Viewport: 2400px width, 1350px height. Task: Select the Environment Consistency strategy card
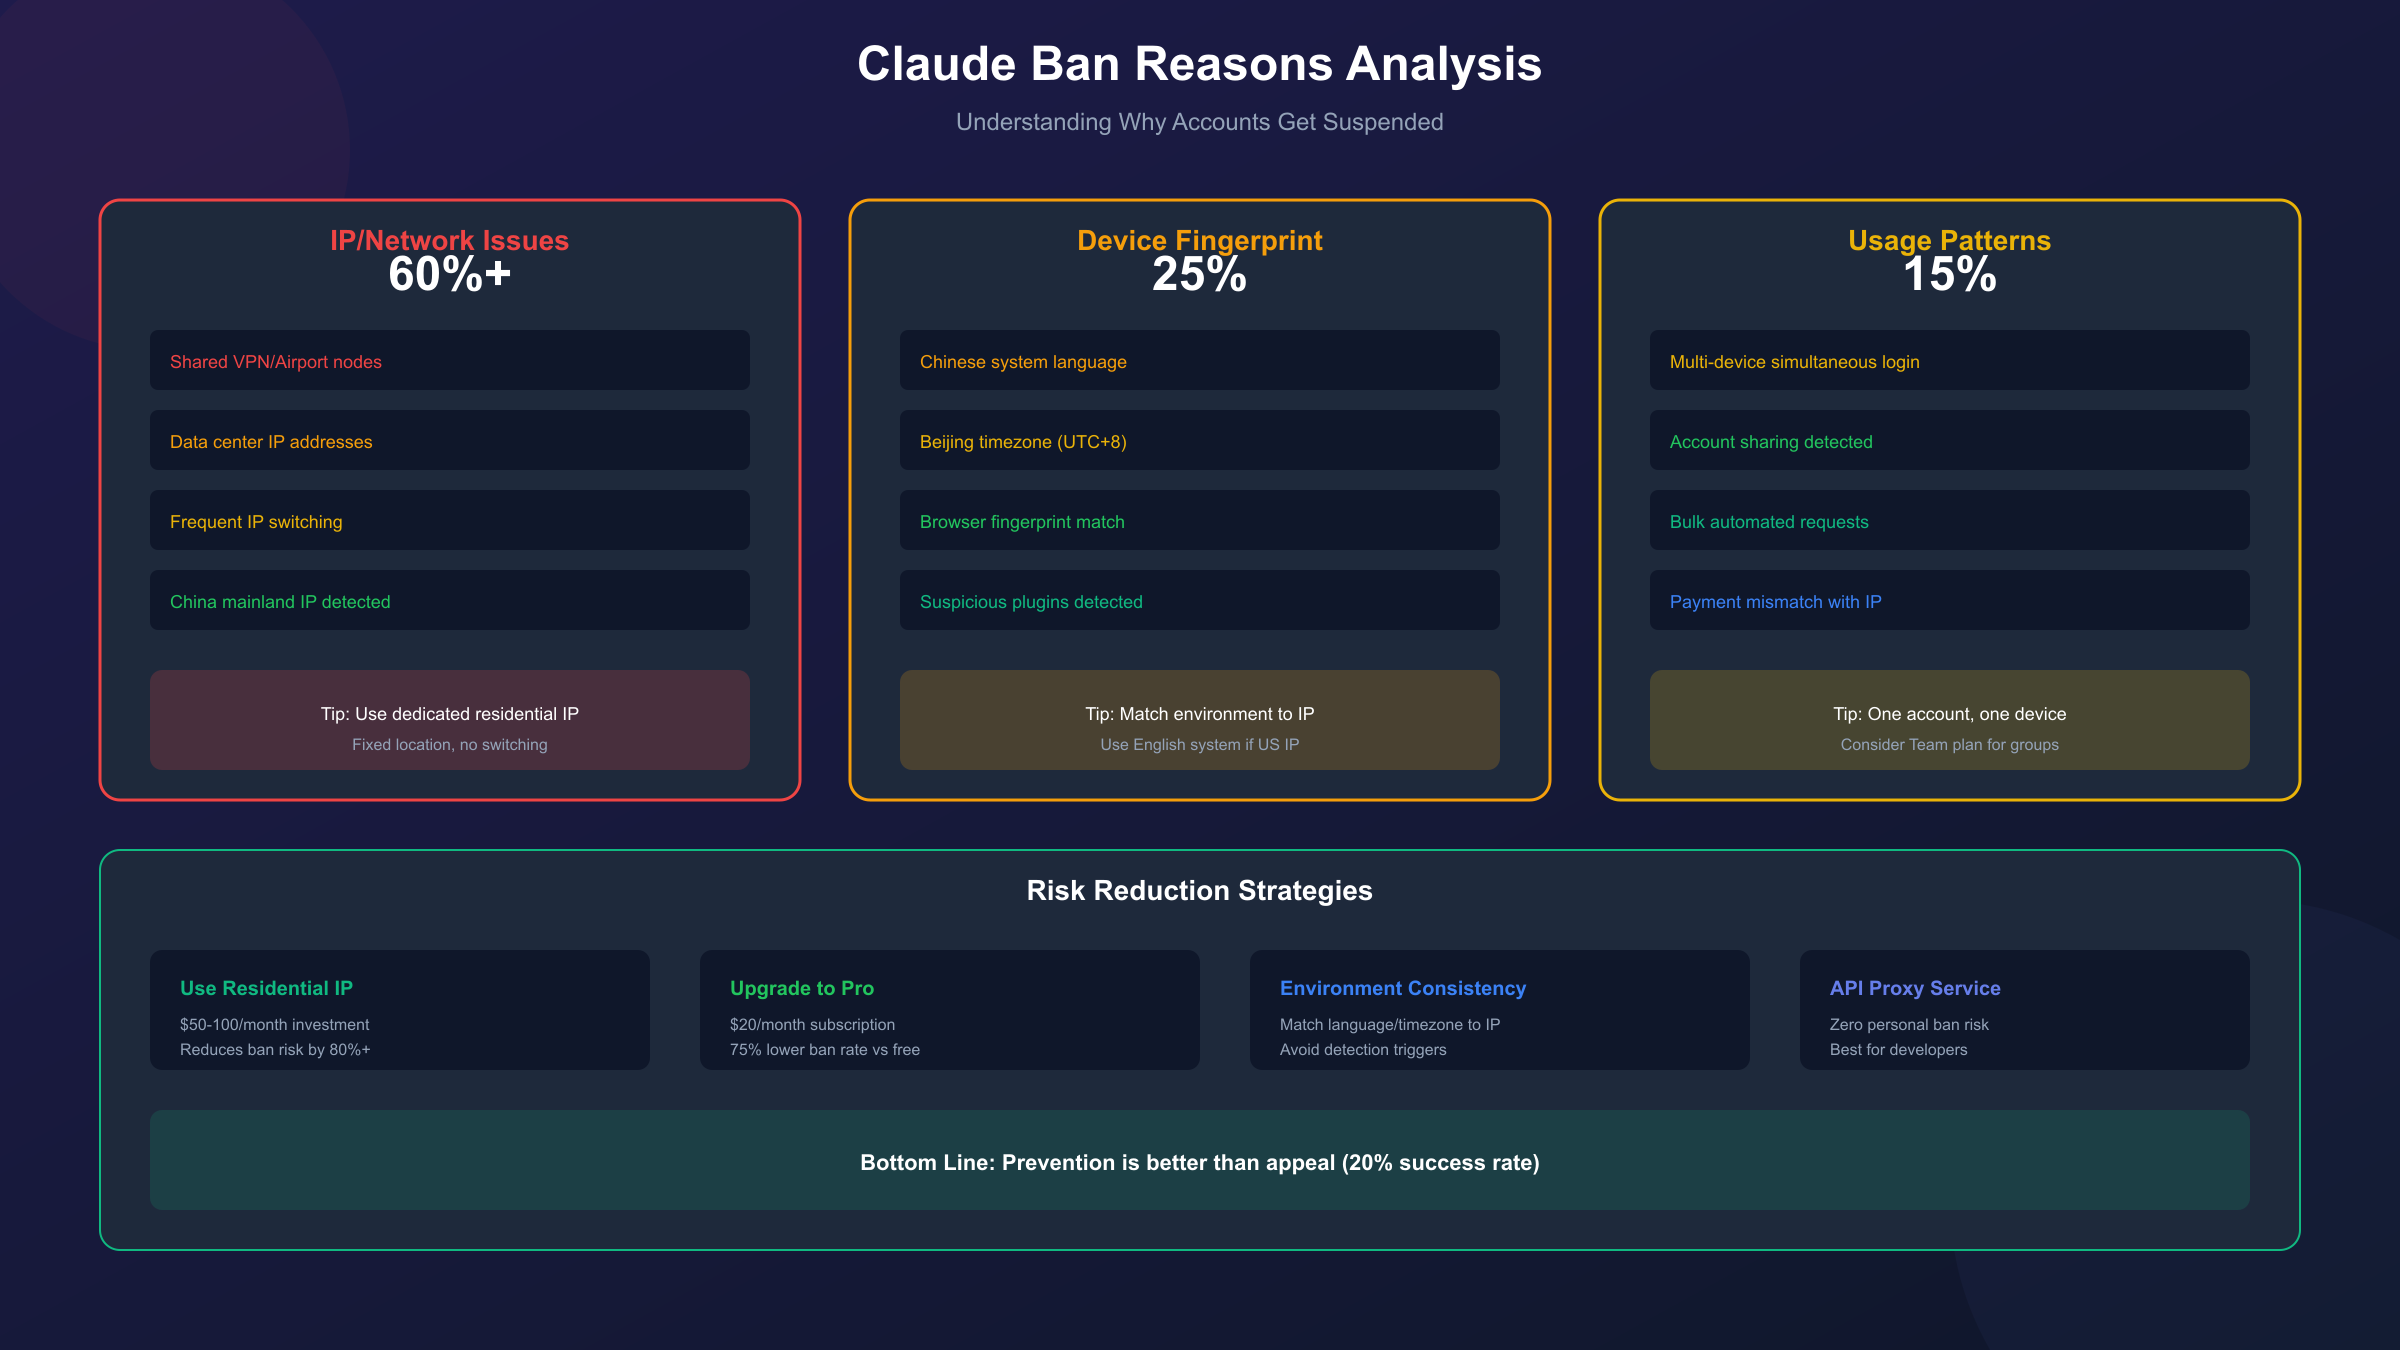click(x=1499, y=1010)
